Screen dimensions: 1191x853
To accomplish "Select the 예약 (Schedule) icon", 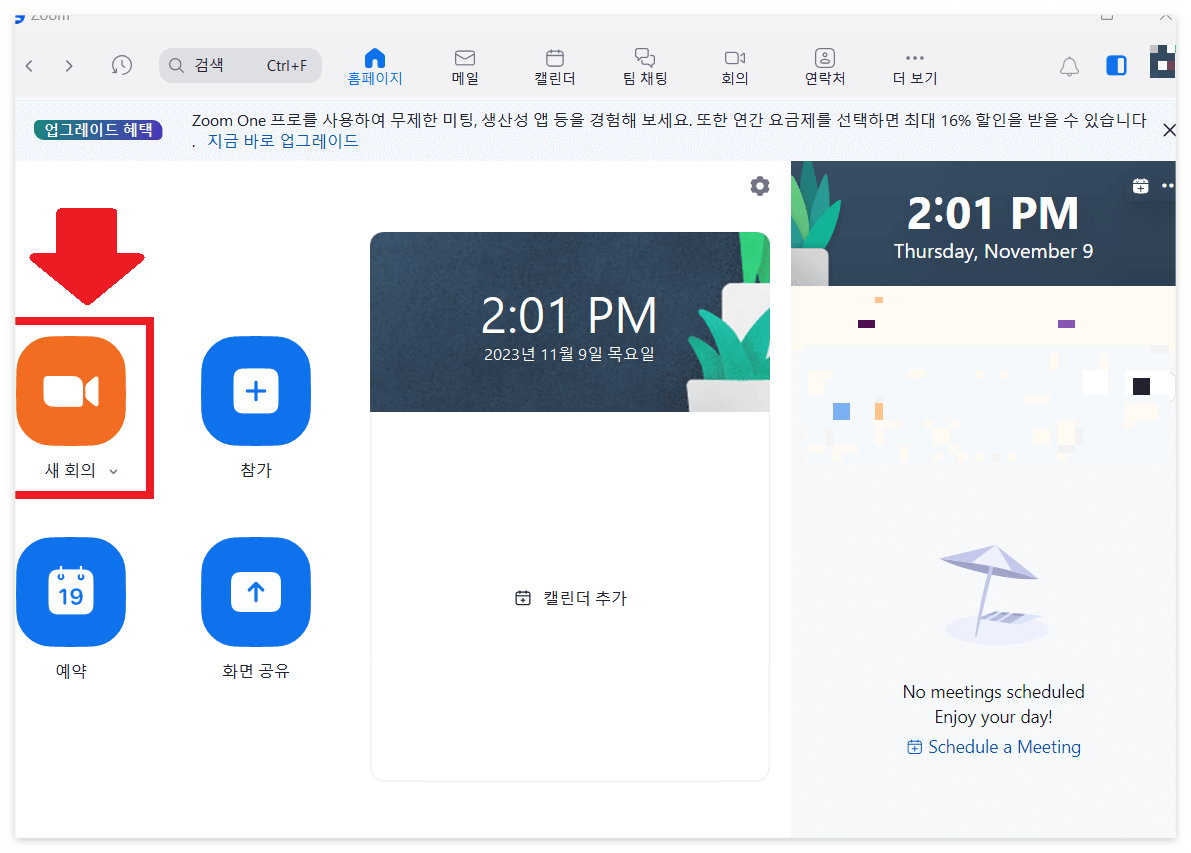I will pyautogui.click(x=71, y=592).
